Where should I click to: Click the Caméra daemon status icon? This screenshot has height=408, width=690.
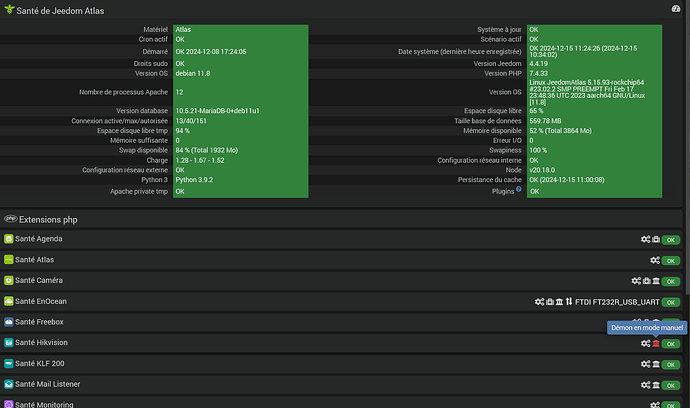tap(656, 281)
